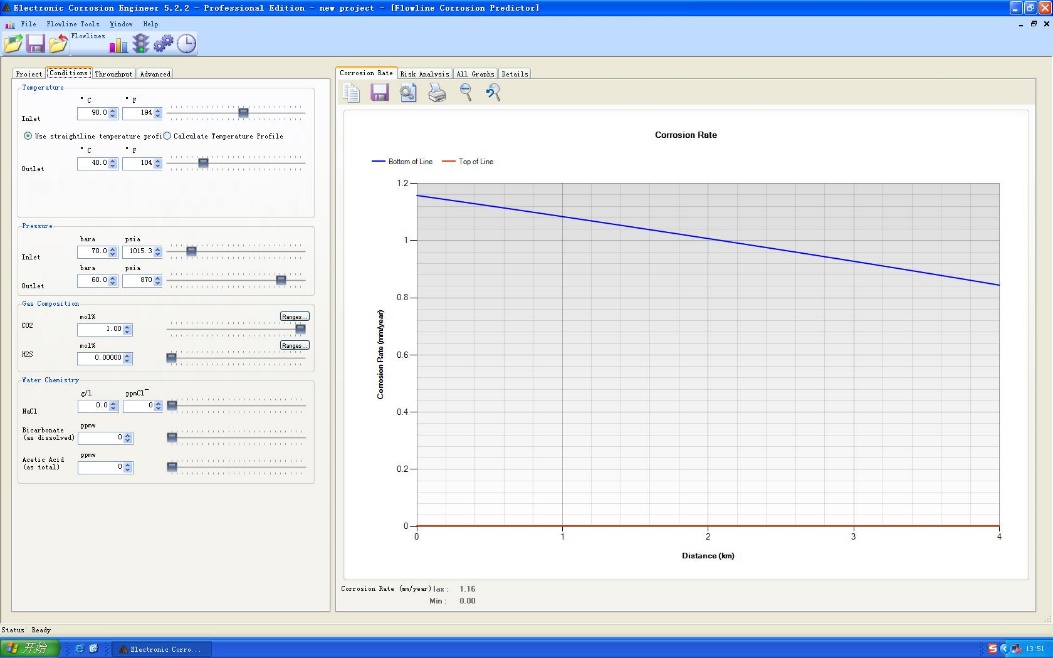Select Use straightline temperature profile option

(28, 136)
